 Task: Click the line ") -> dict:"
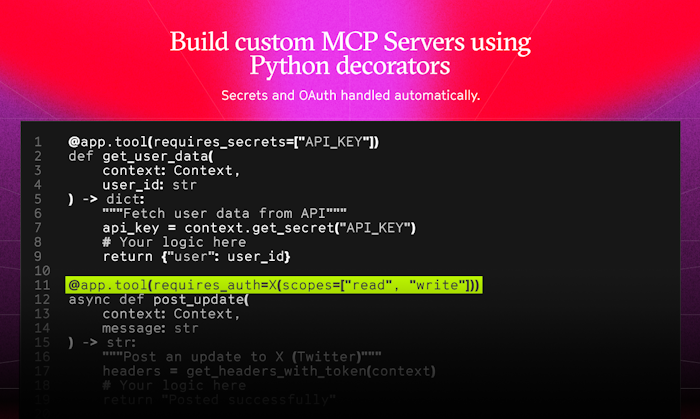106,199
